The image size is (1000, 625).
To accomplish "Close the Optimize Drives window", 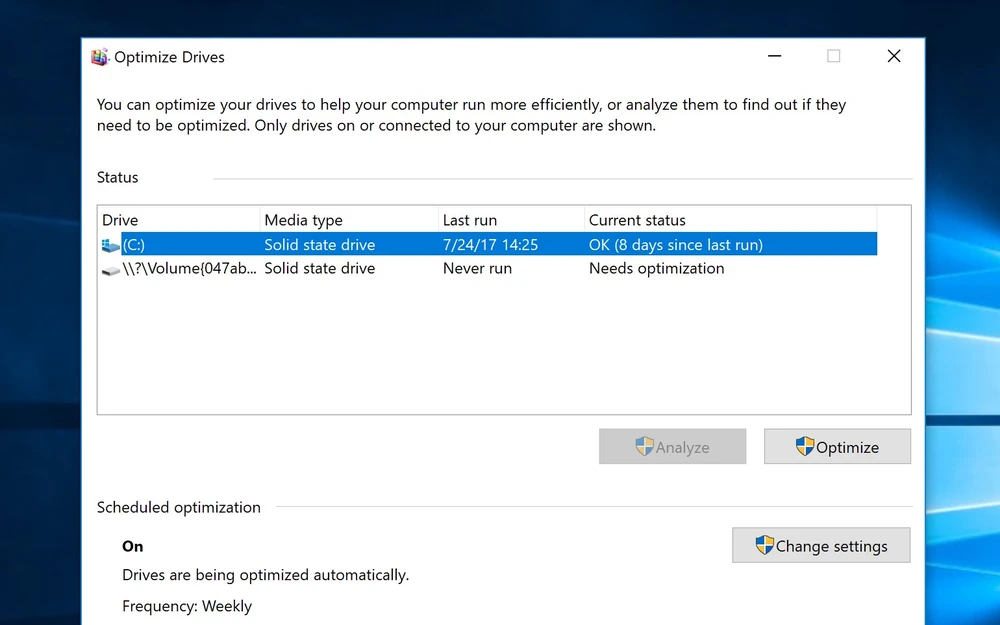I will coord(894,57).
